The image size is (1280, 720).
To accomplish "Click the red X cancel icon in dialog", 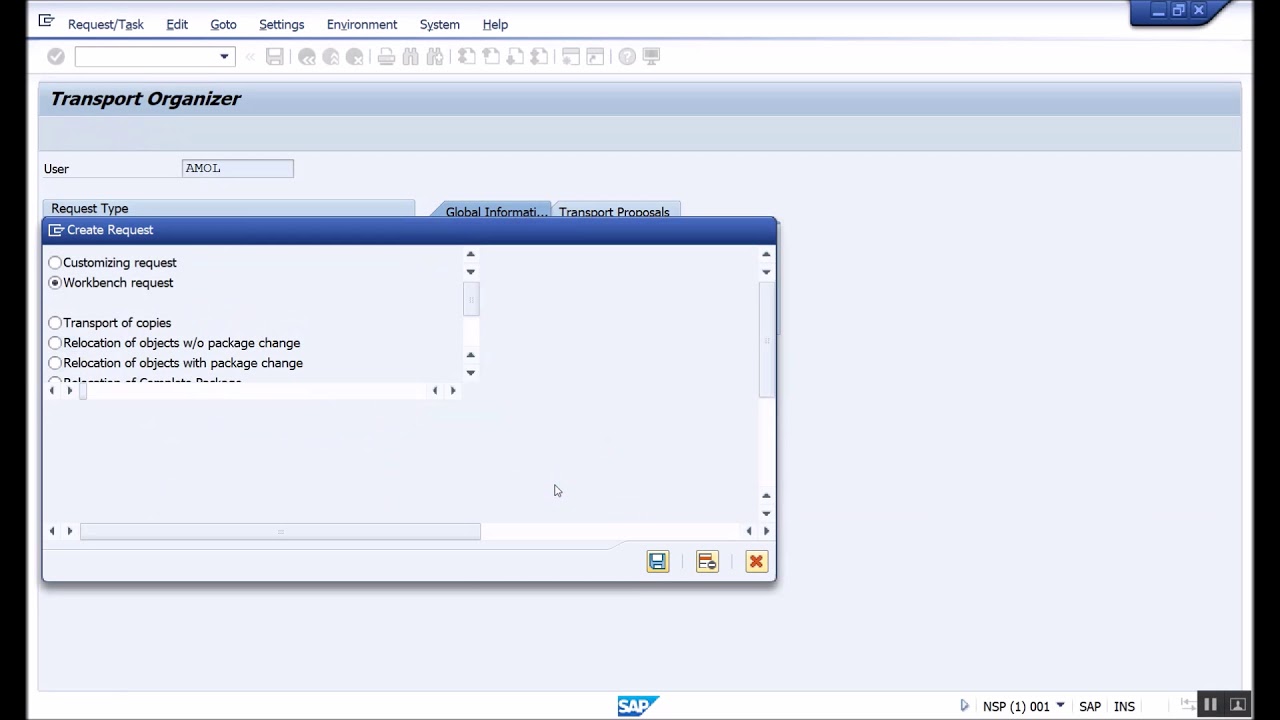I will click(x=756, y=562).
